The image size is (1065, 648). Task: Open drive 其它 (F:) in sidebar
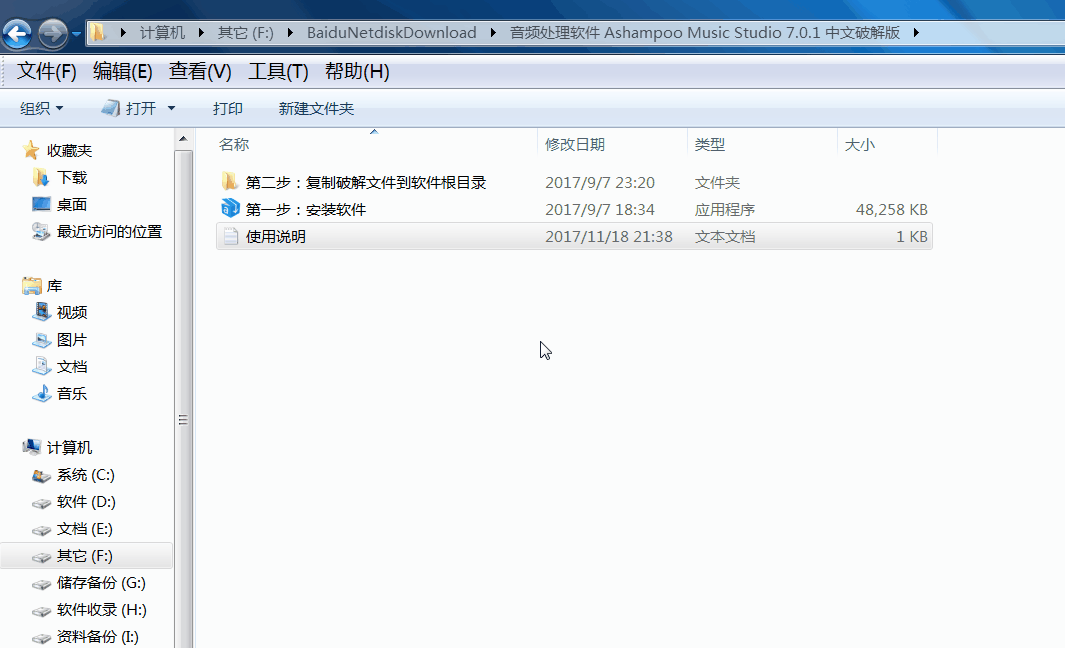[84, 556]
